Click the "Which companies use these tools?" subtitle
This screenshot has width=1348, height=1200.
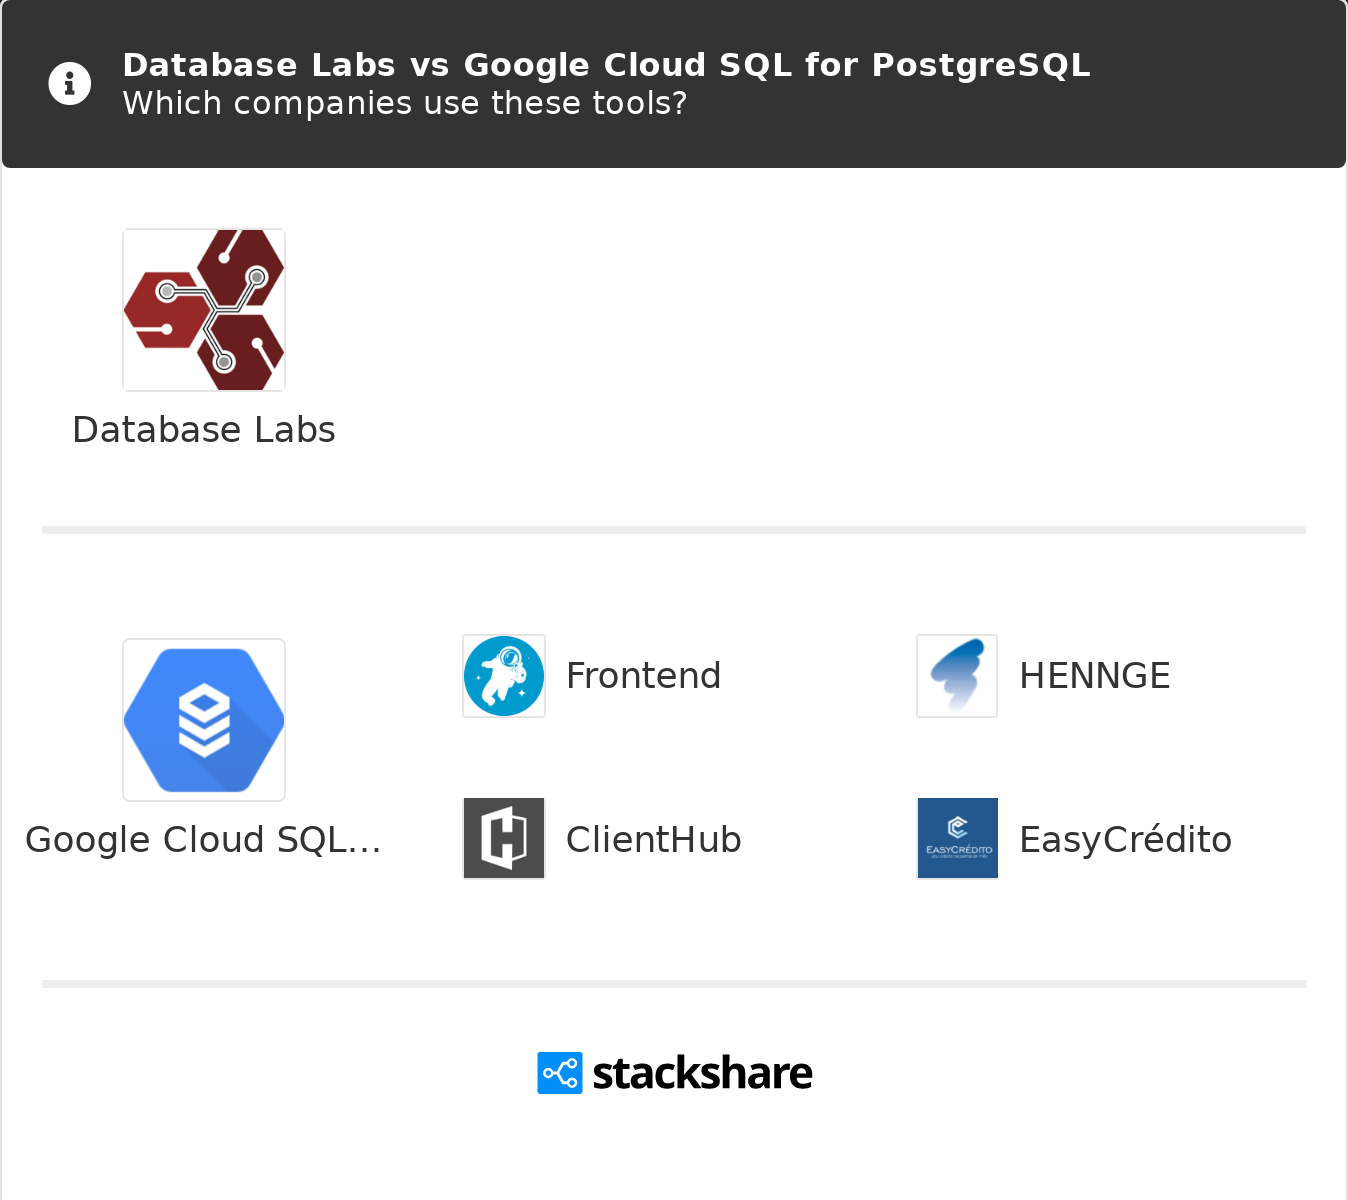click(x=404, y=103)
